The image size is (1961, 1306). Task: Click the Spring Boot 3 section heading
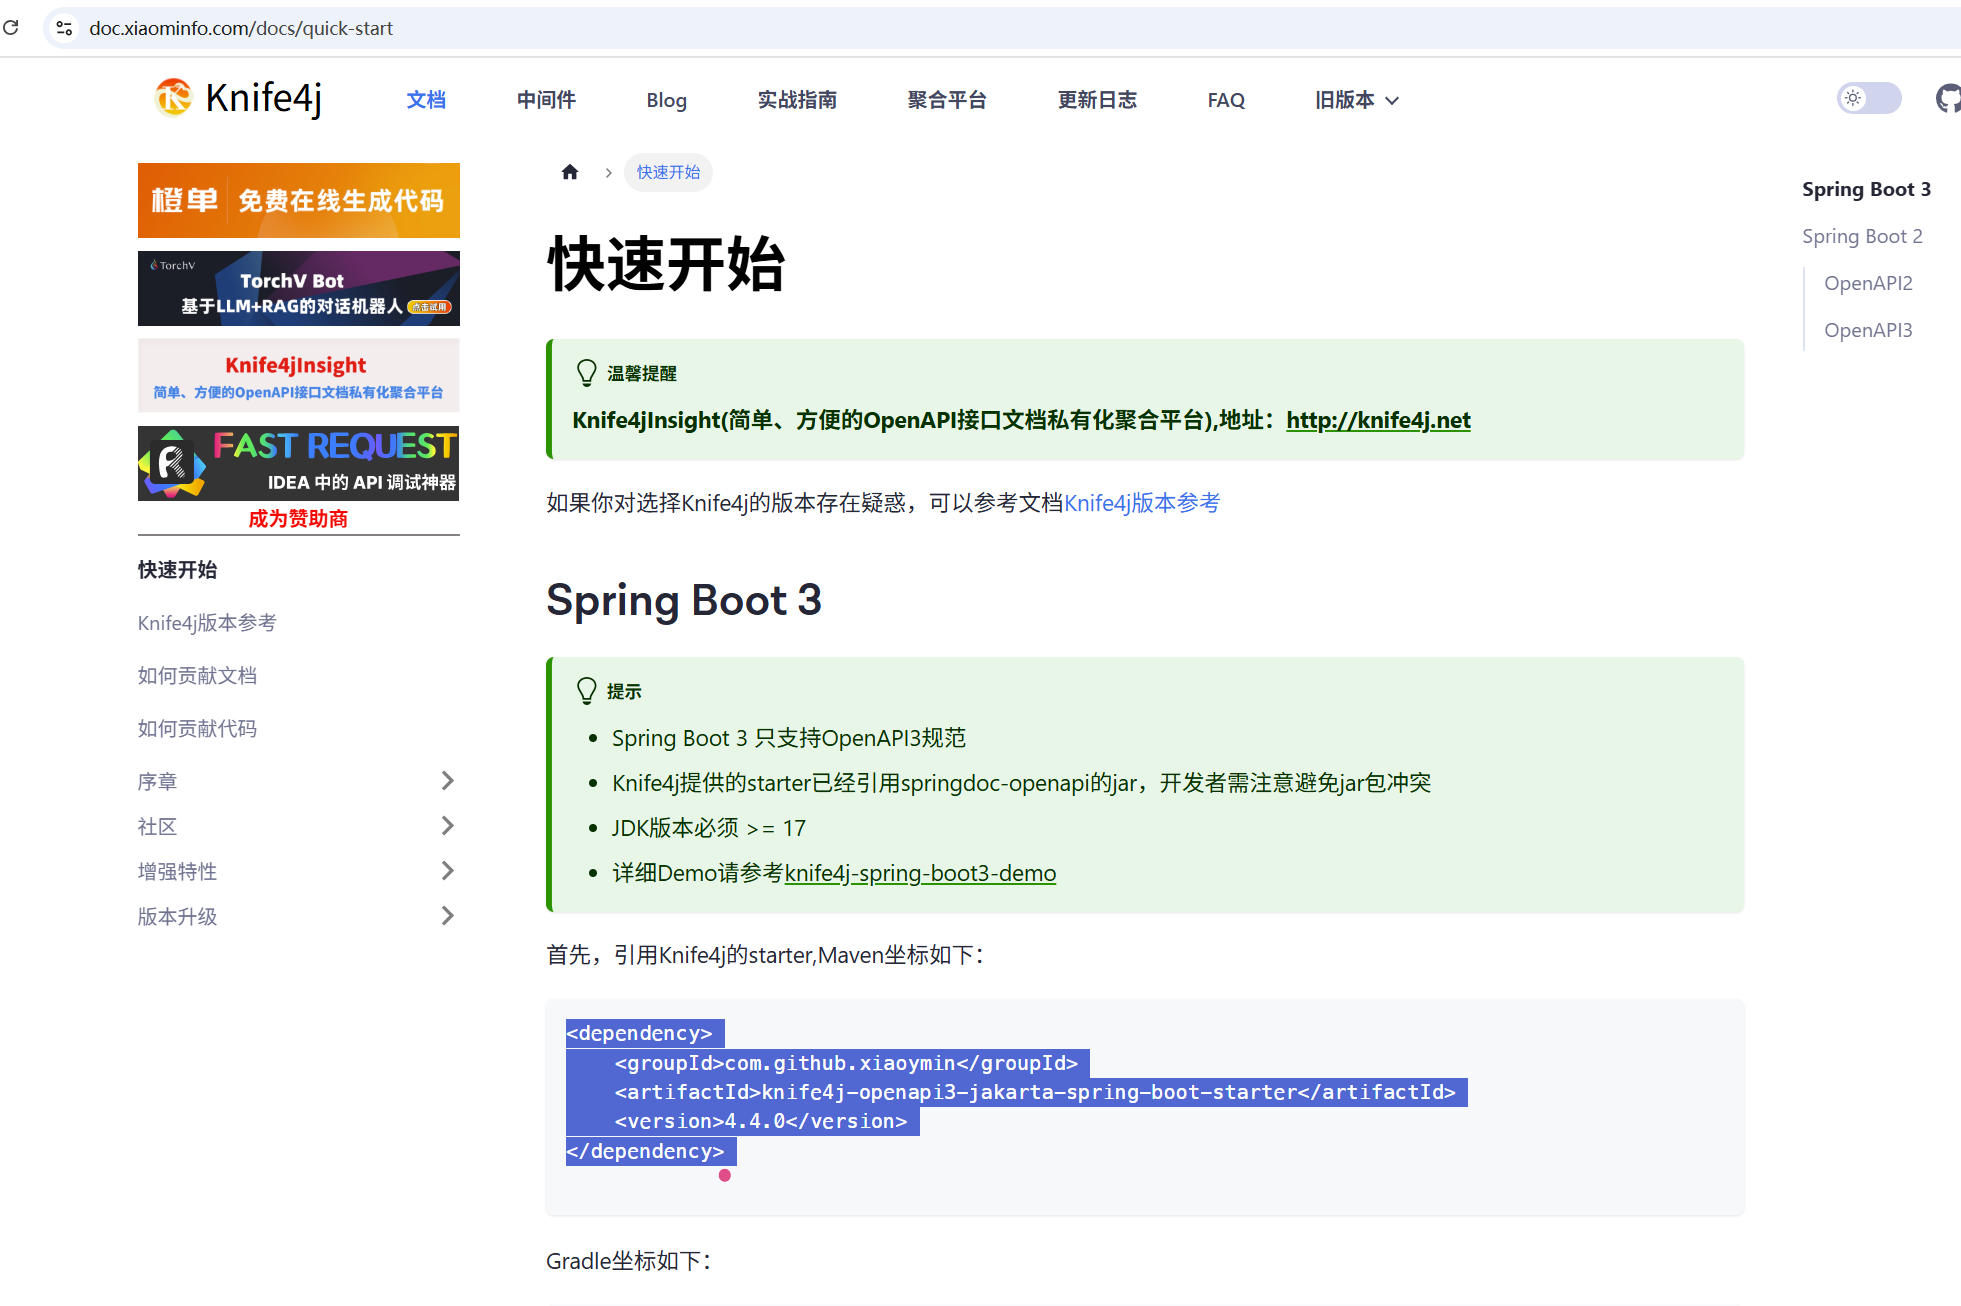(684, 600)
